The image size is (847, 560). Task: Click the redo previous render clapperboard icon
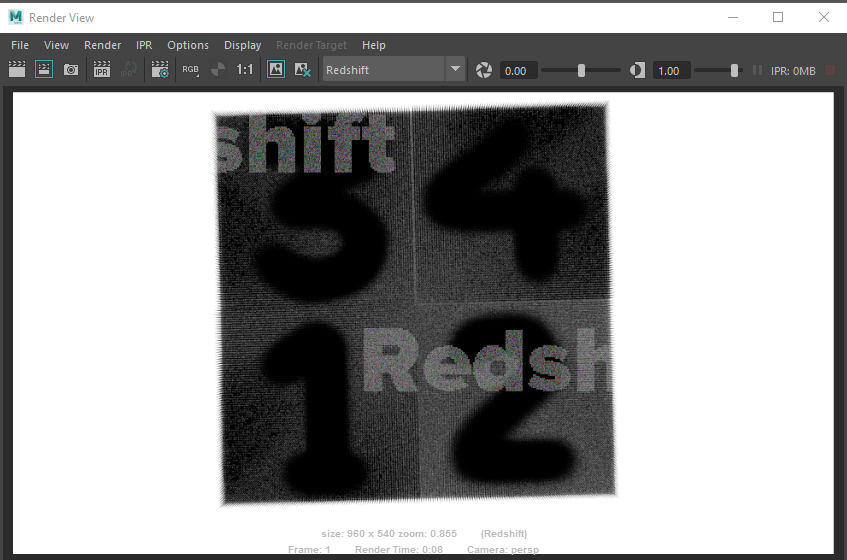coord(17,70)
